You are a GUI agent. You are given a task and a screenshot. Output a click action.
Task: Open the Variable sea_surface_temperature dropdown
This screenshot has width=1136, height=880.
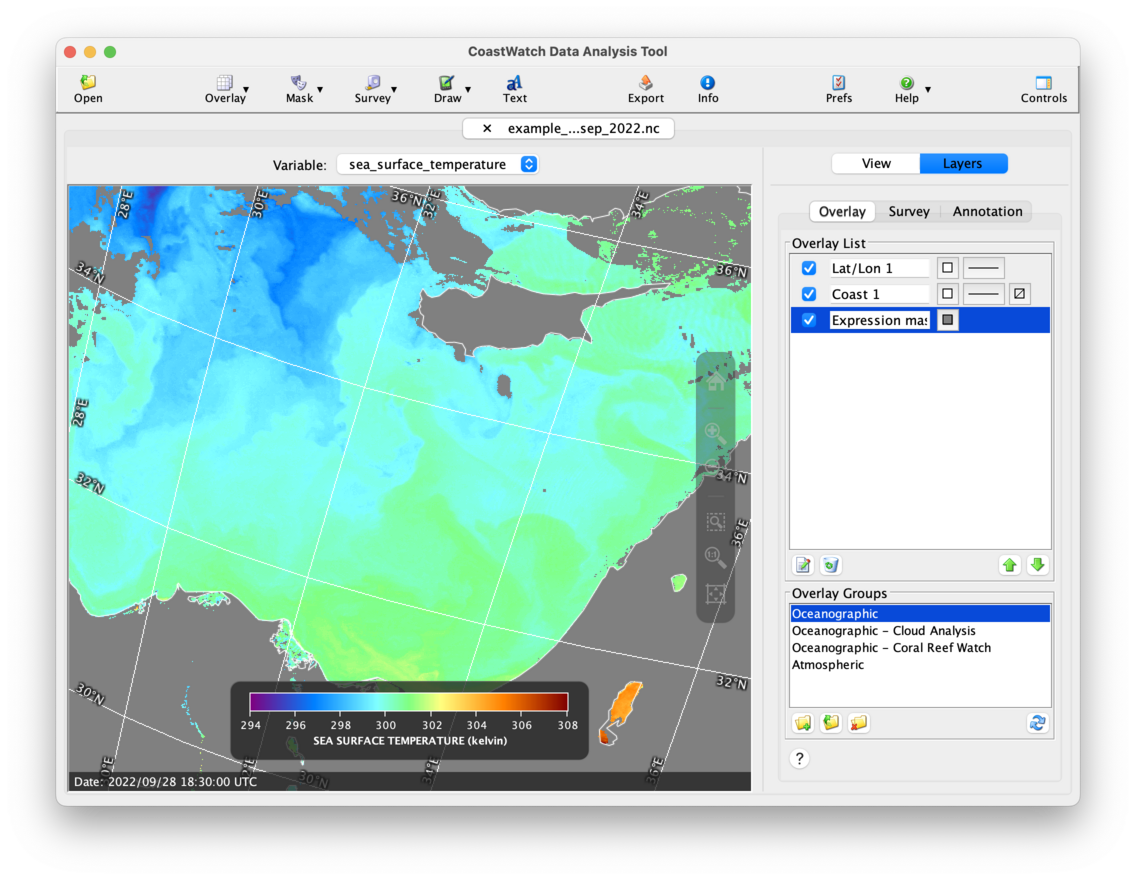437,165
